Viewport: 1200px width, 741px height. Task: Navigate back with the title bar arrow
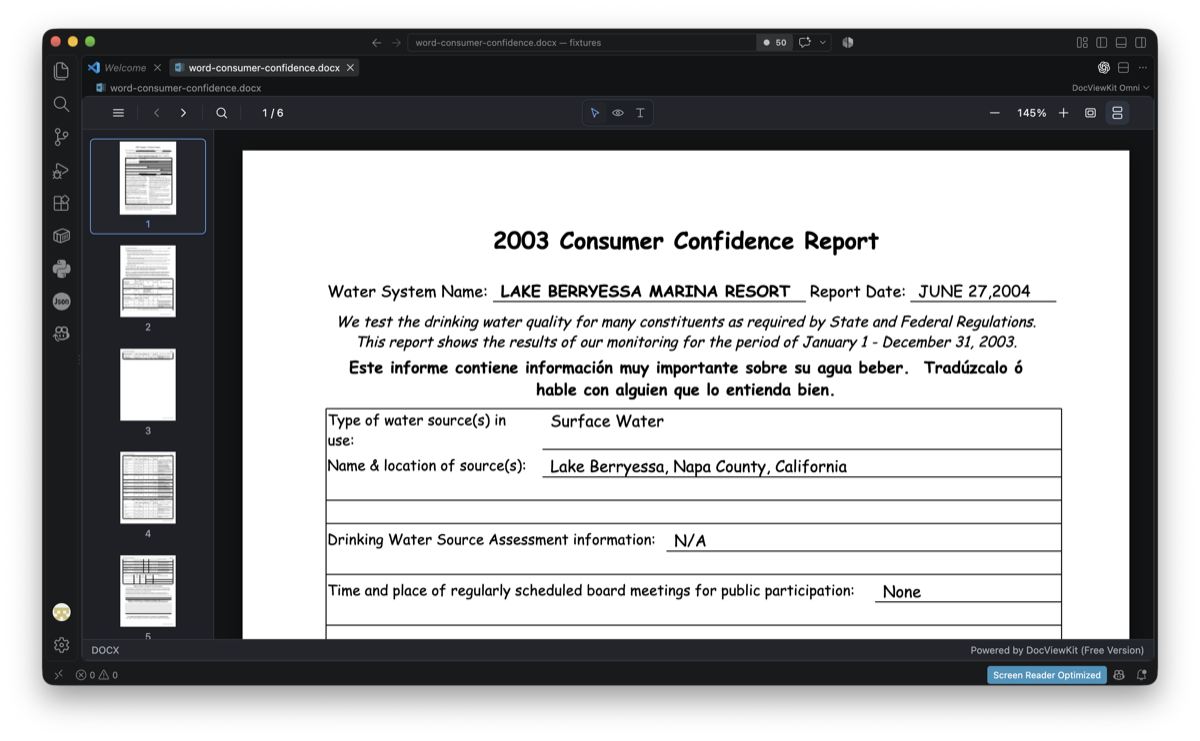[x=376, y=42]
